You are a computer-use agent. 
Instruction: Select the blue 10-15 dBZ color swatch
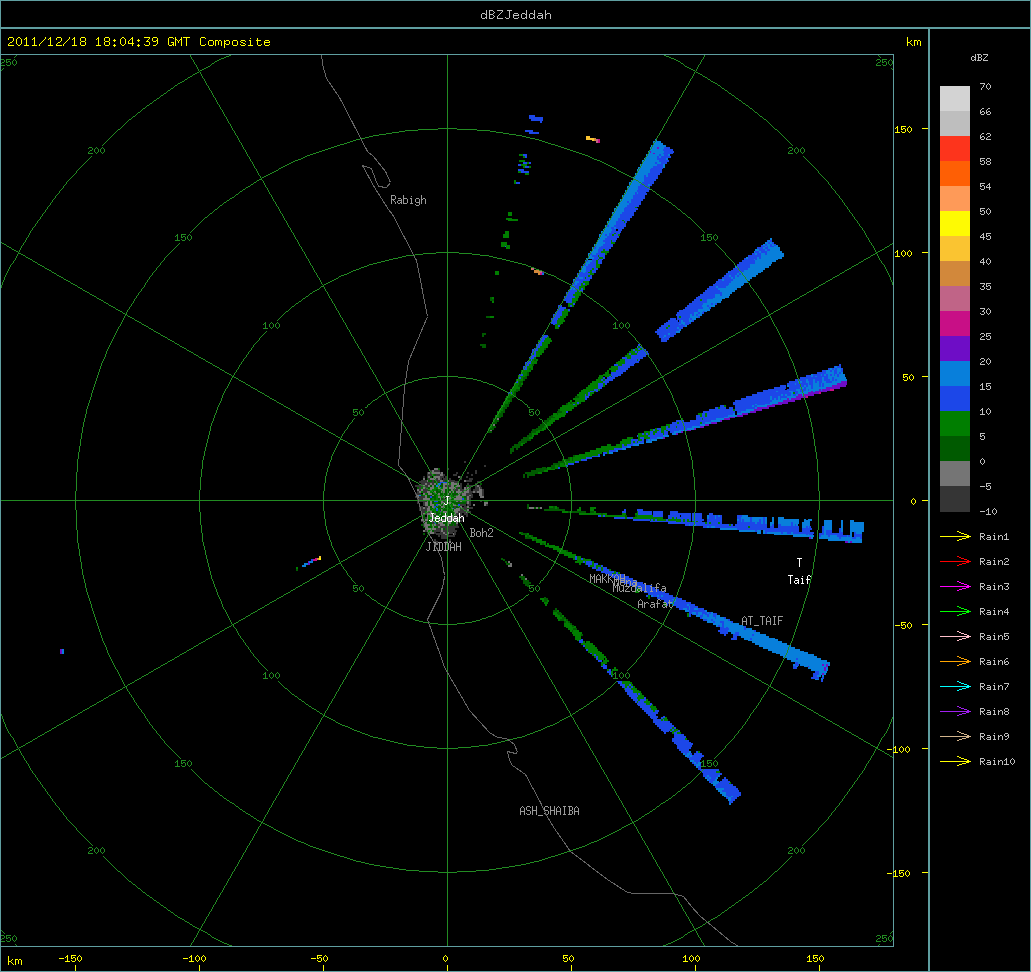(955, 399)
